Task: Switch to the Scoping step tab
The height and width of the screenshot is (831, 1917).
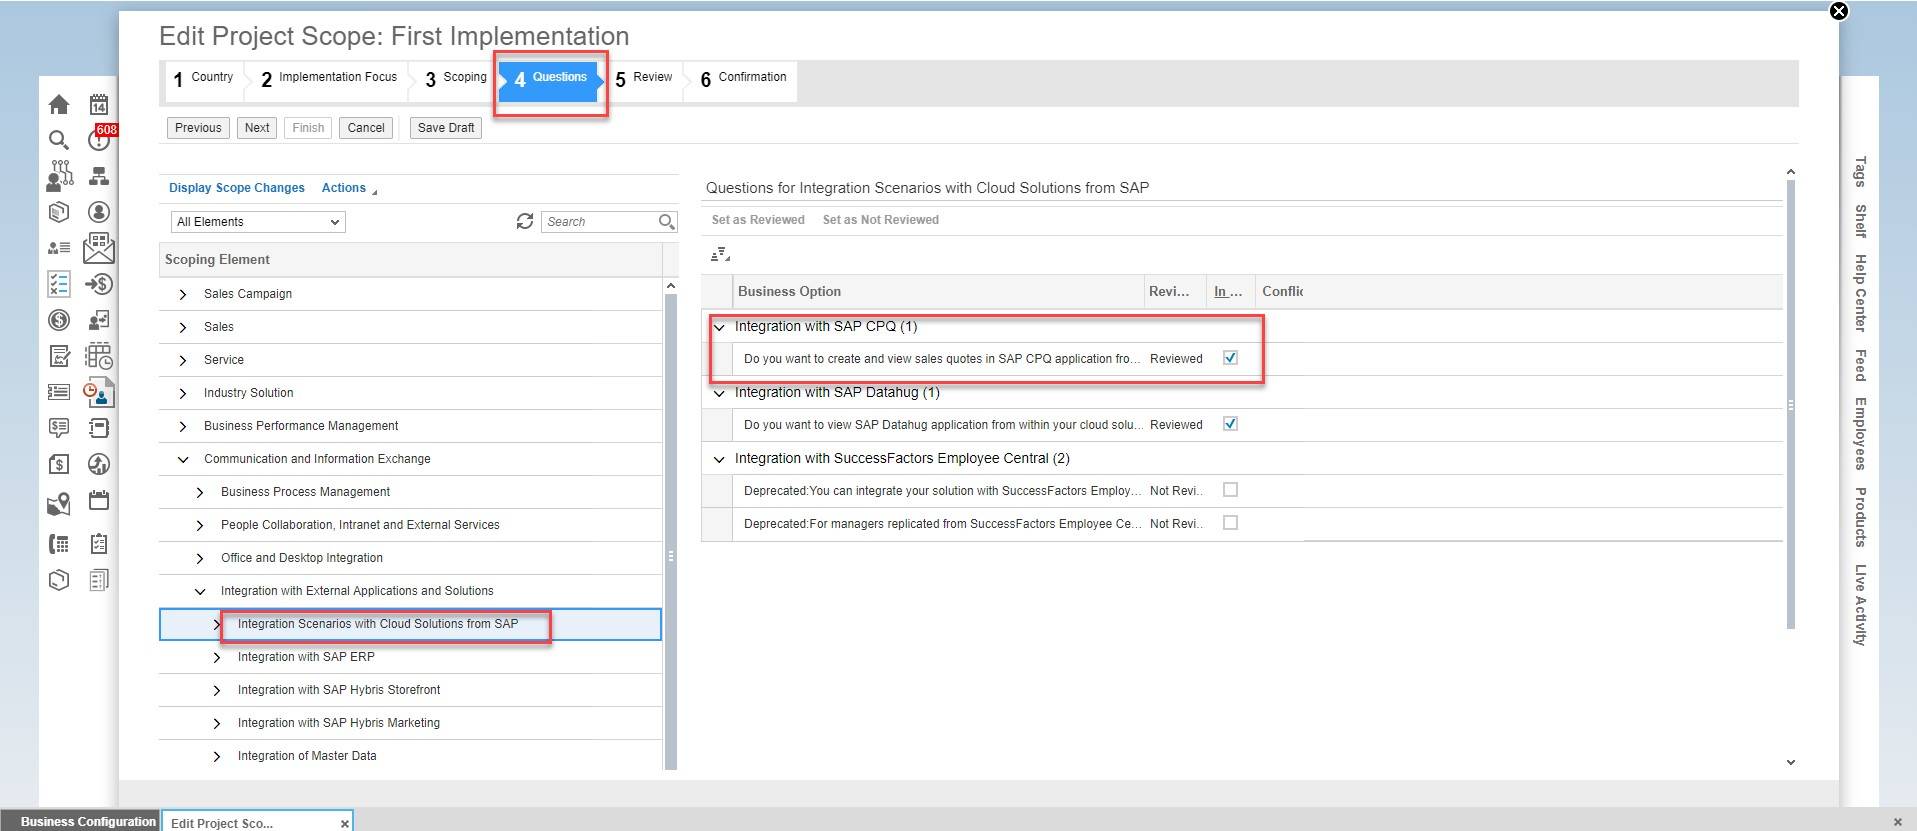Action: coord(455,78)
